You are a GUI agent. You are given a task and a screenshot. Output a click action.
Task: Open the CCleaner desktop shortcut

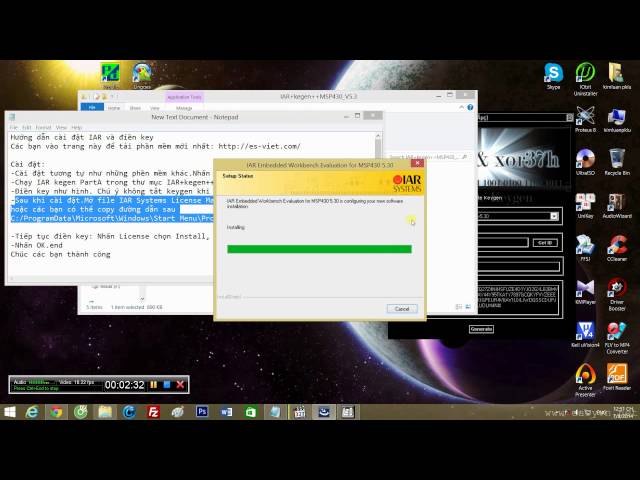(617, 248)
